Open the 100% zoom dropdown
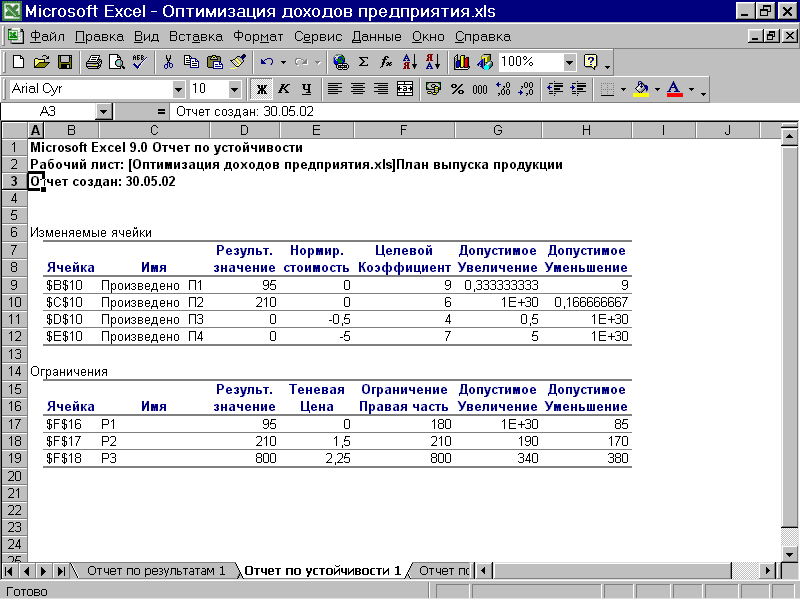The height and width of the screenshot is (600, 800). tap(569, 63)
